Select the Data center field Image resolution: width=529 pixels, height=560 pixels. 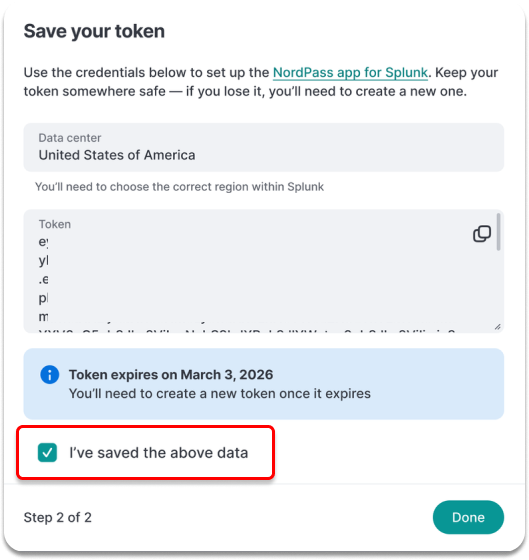click(x=264, y=147)
